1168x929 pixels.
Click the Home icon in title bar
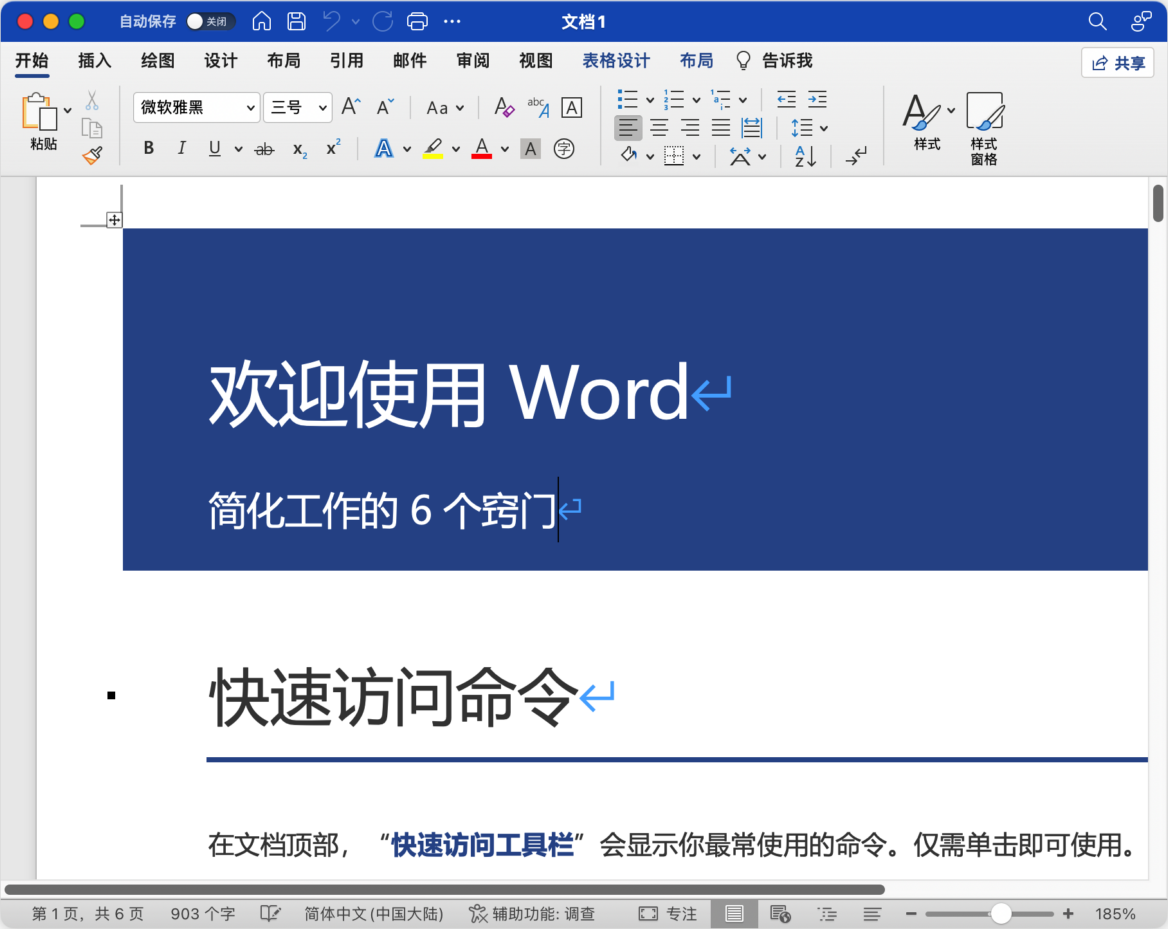click(x=261, y=21)
